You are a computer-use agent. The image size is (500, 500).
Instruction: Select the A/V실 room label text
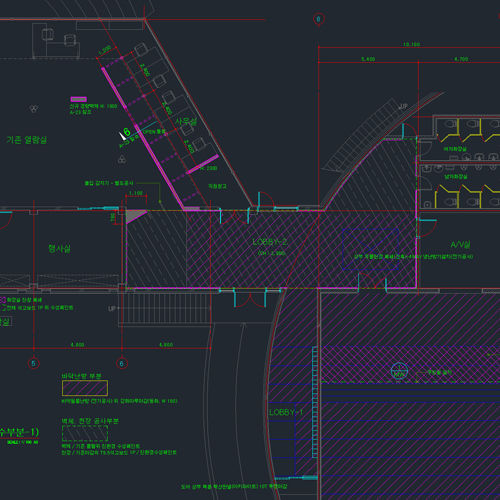tap(460, 245)
